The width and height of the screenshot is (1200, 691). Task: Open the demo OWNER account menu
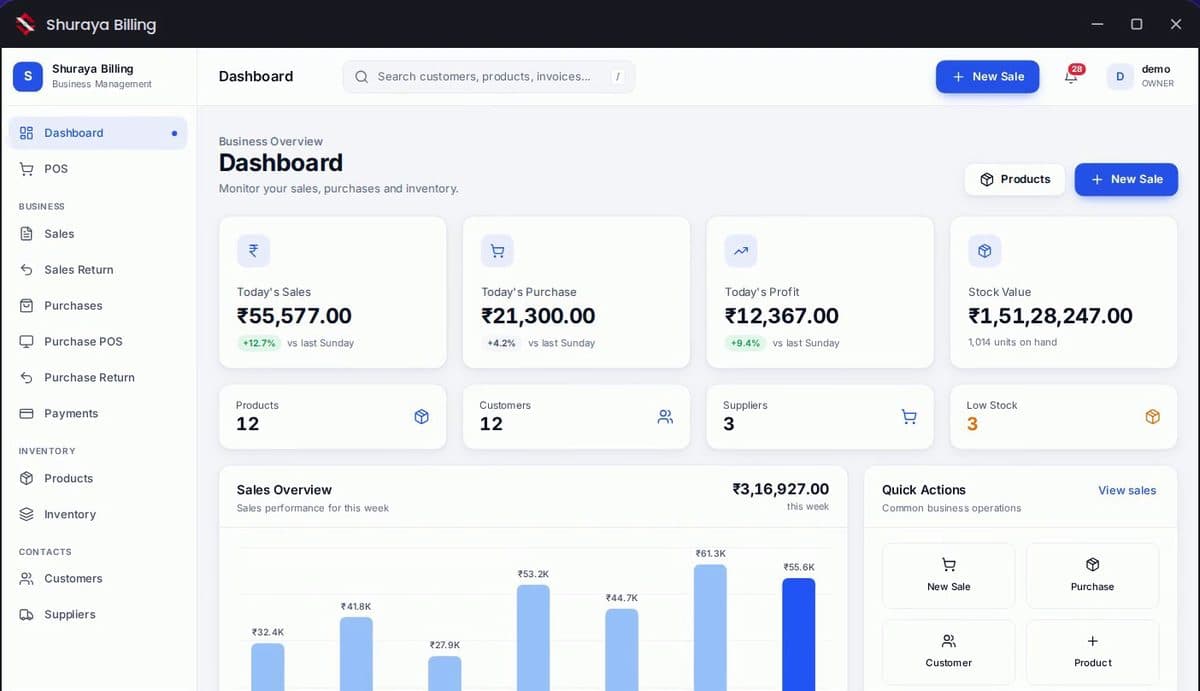pos(1141,77)
